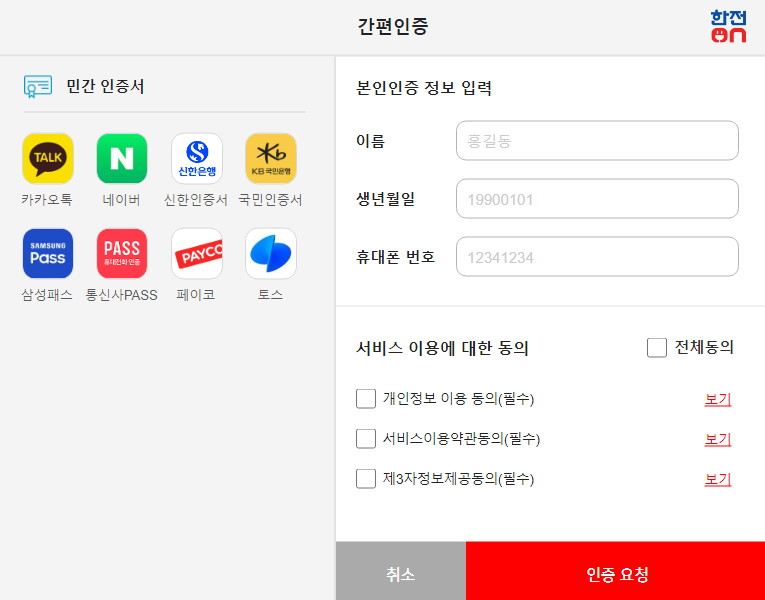Screen dimensions: 765x600
Task: Focus the 생년월일 input field
Action: pyautogui.click(x=597, y=199)
